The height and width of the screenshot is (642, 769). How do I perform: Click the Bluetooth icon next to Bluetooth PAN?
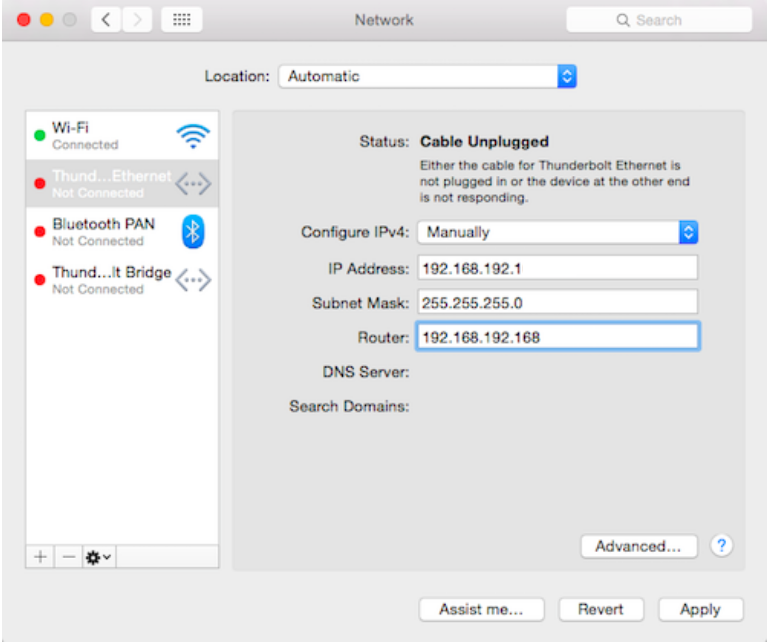[x=193, y=231]
